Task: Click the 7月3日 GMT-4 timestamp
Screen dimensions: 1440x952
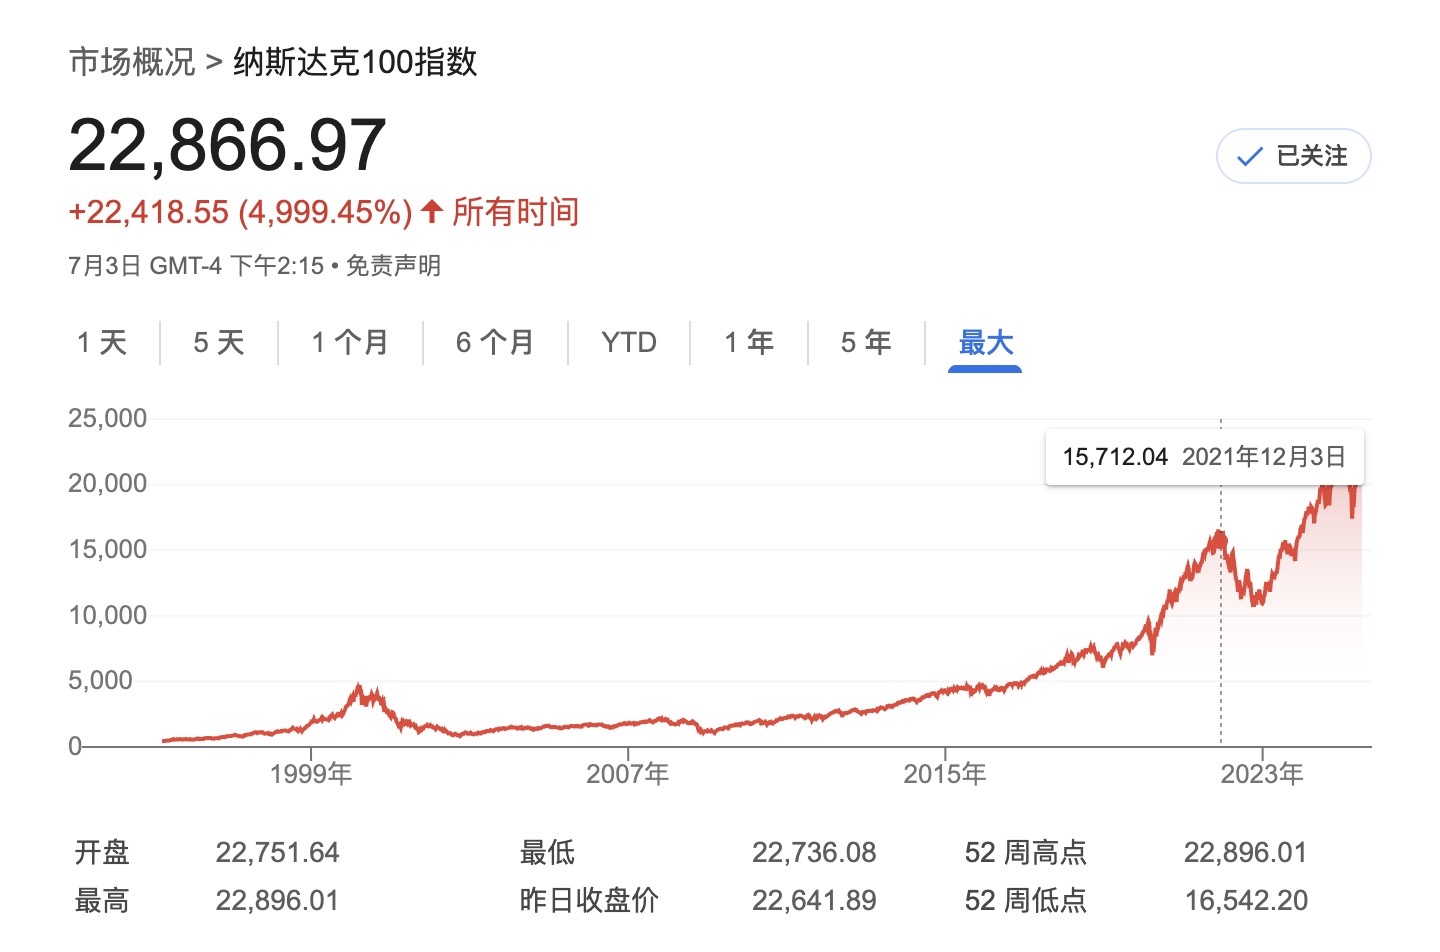Action: [196, 266]
